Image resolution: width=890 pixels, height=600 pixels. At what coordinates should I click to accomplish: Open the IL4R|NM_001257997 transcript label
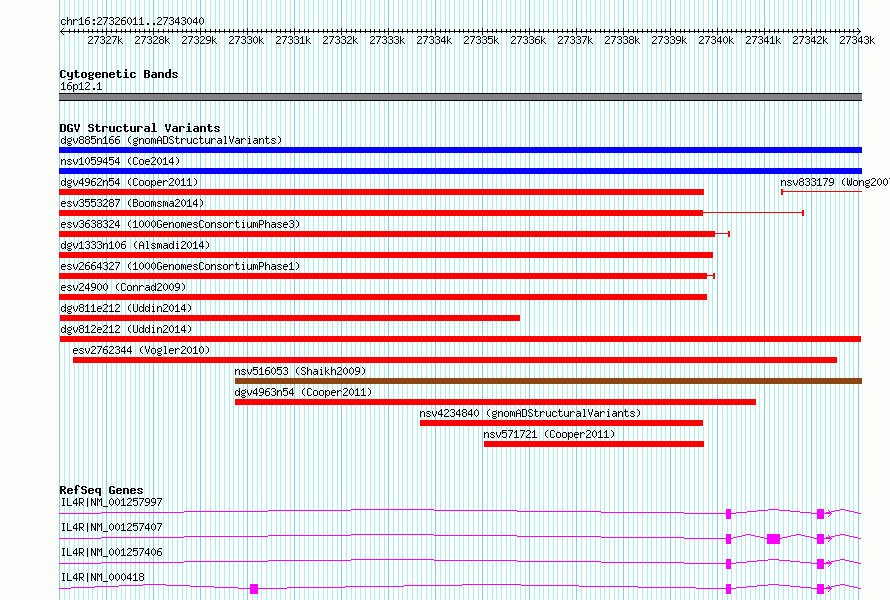click(111, 502)
